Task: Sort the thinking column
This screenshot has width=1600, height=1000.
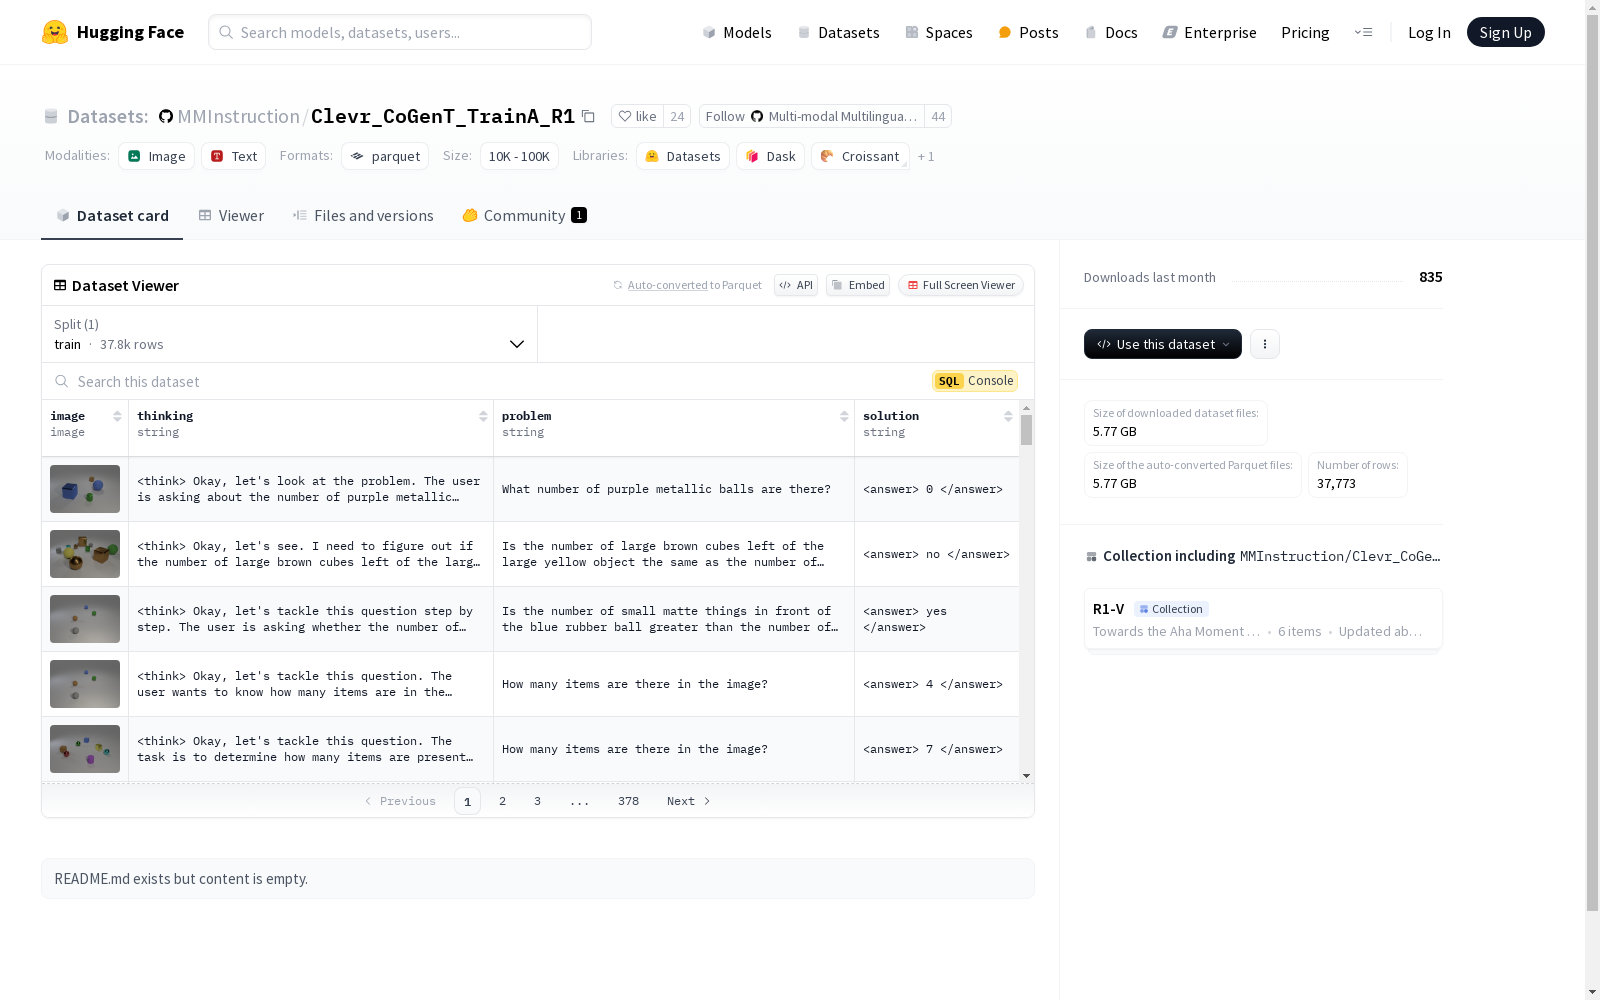Action: coord(483,416)
